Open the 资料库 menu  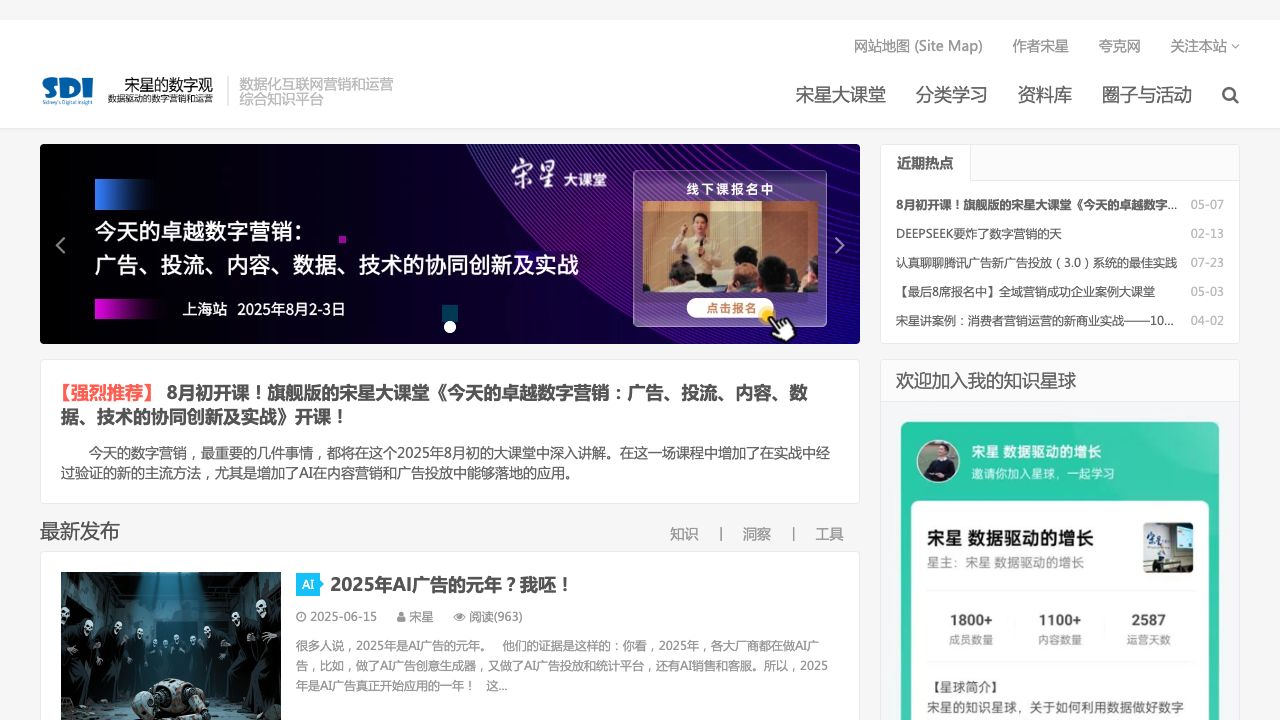click(1044, 95)
